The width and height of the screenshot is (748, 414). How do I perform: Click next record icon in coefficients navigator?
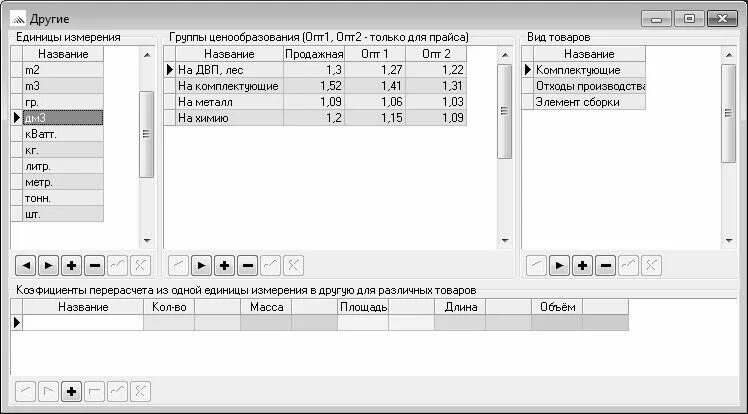[48, 392]
